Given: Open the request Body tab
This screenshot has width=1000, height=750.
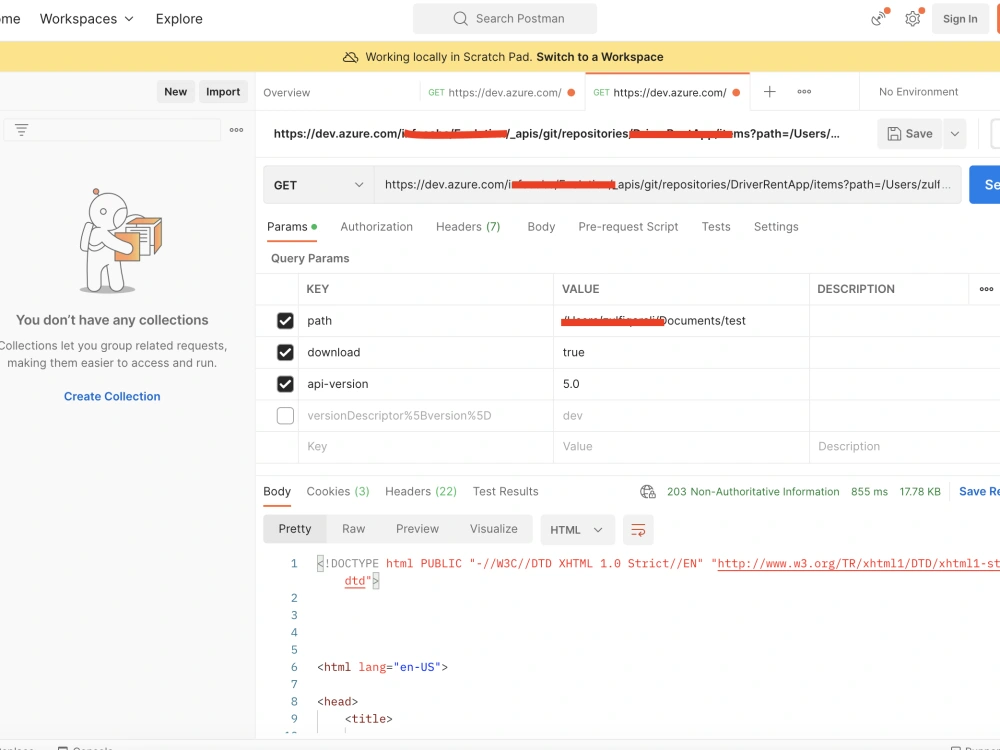Looking at the screenshot, I should click(x=541, y=227).
